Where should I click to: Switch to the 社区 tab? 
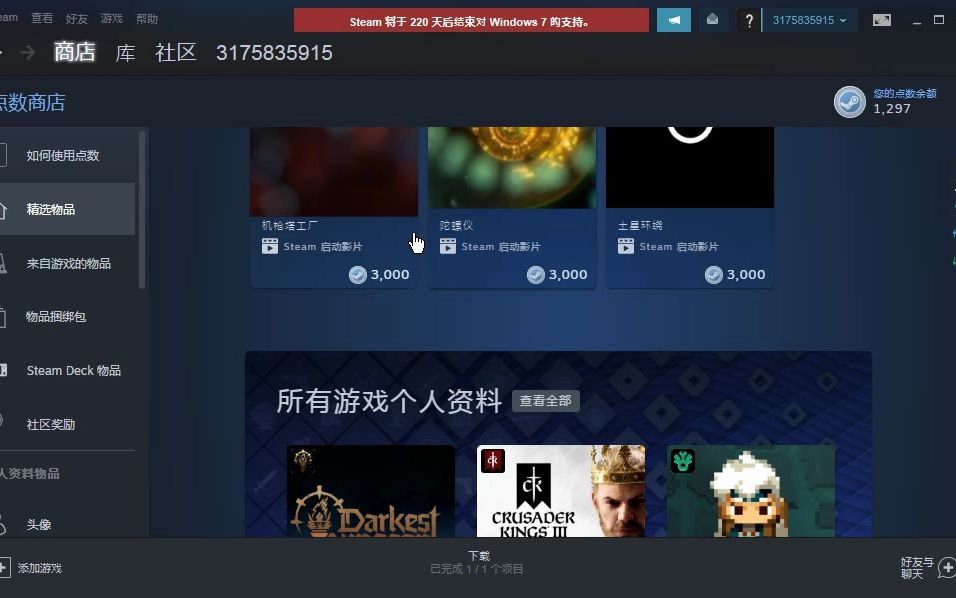176,52
